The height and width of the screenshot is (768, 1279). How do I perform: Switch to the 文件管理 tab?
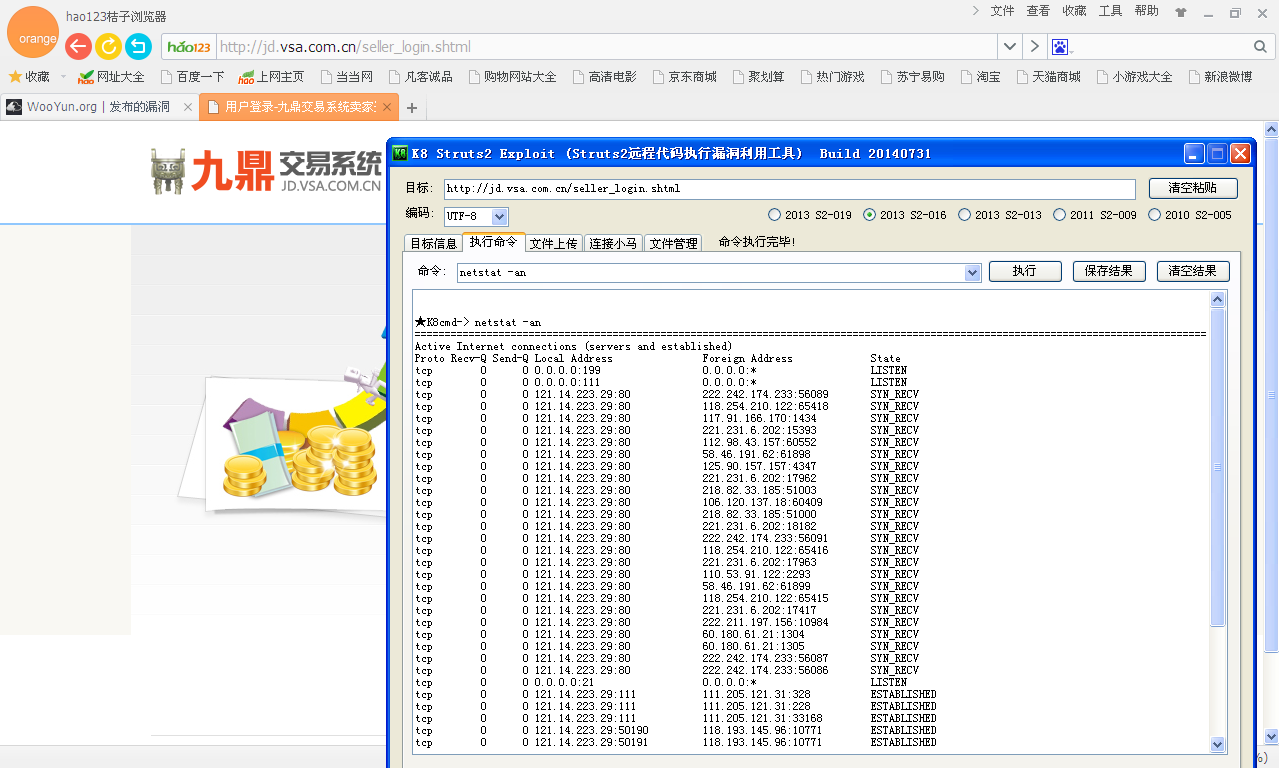(x=673, y=243)
